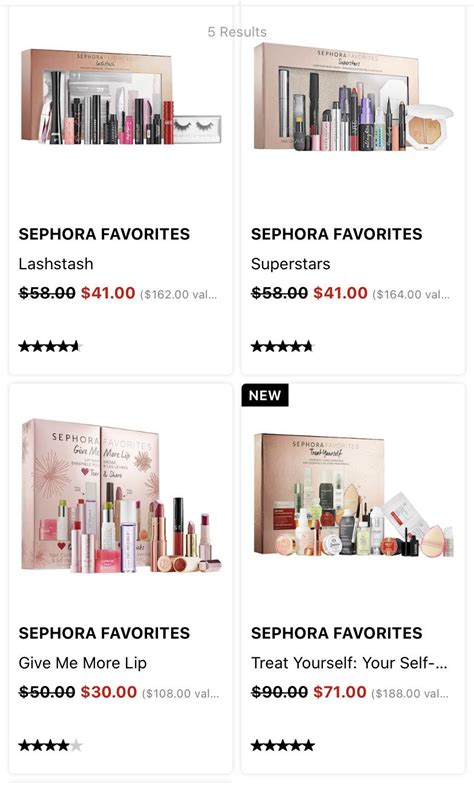474x785 pixels.
Task: Tap the star rating under Superstars
Action: click(x=283, y=346)
